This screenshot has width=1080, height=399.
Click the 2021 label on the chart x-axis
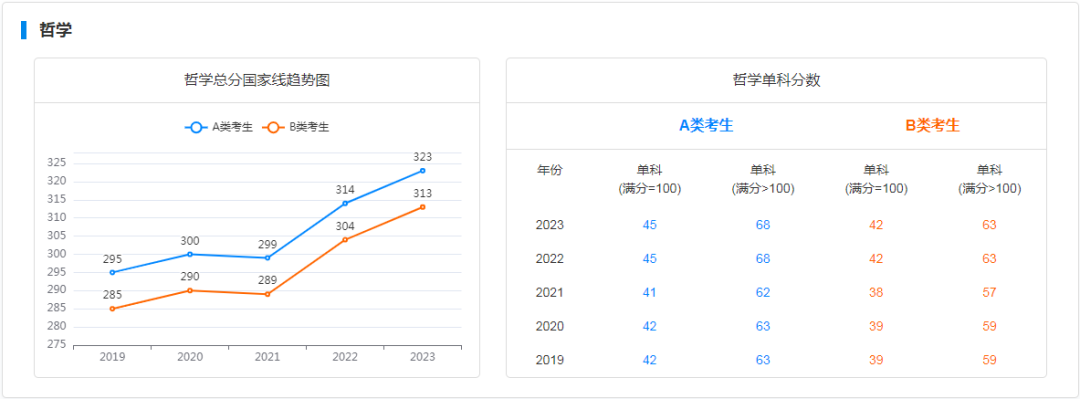tap(267, 356)
